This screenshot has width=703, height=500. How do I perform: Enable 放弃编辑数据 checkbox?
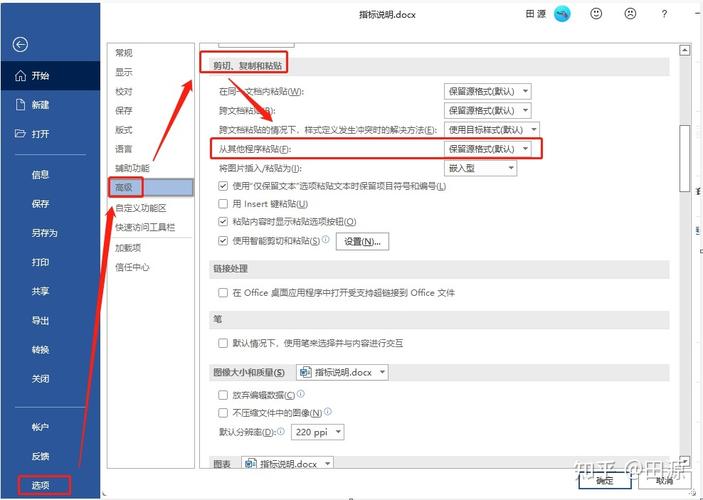pos(223,395)
